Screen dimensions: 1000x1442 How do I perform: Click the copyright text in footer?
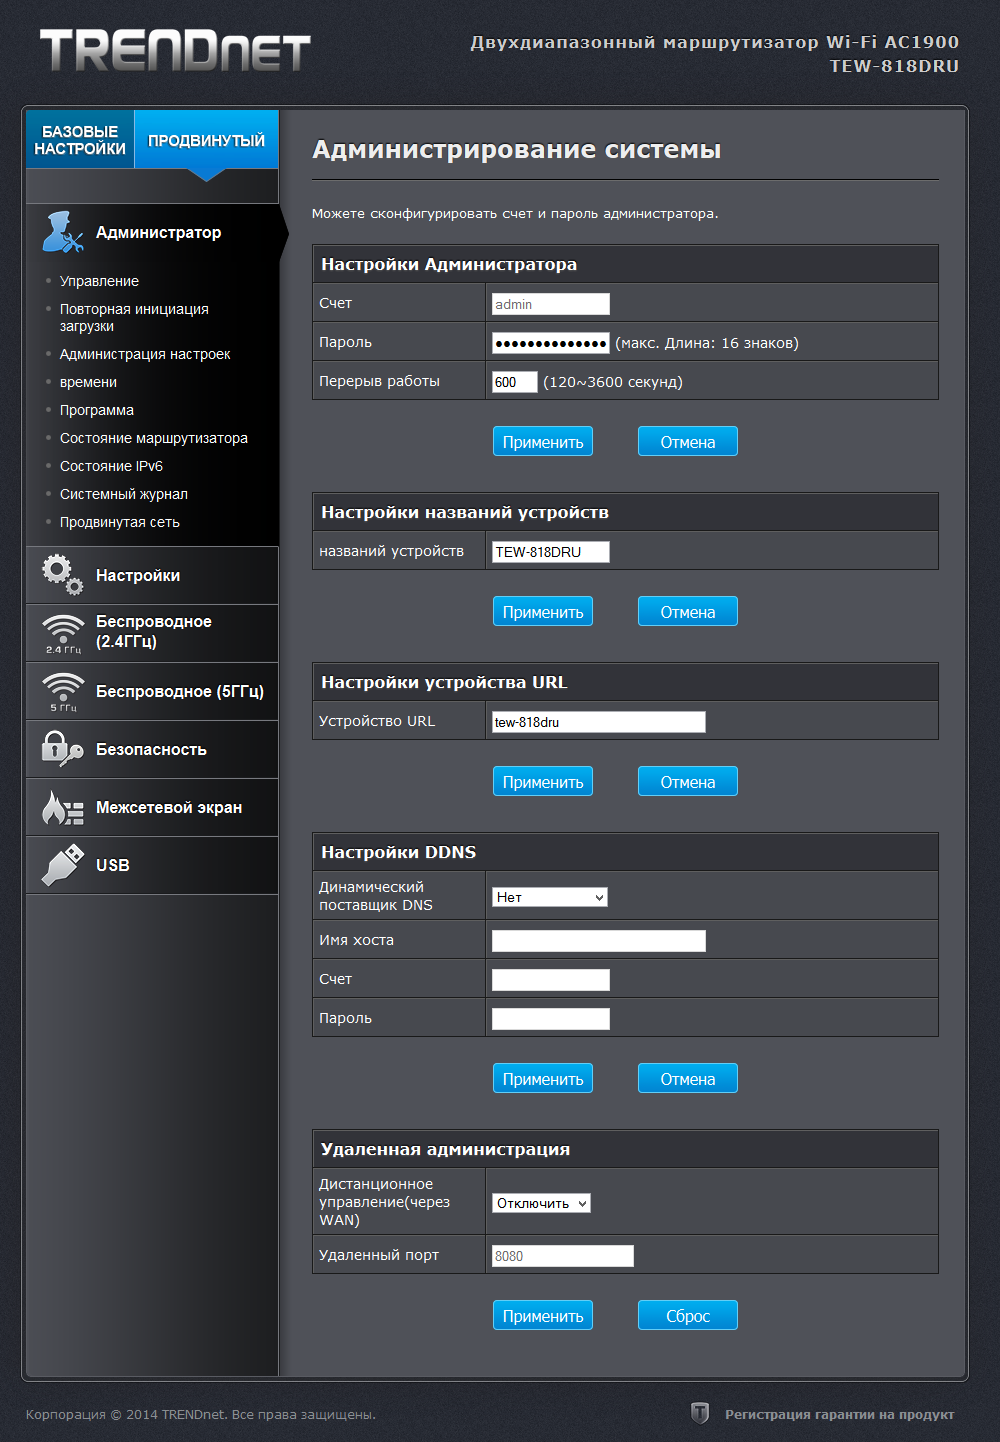point(201,1414)
